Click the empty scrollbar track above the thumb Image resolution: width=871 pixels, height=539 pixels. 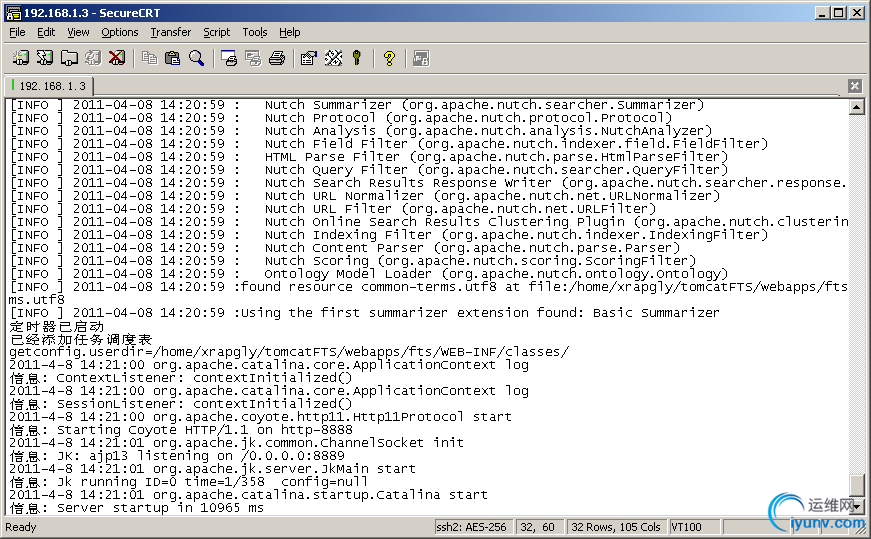[x=857, y=294]
